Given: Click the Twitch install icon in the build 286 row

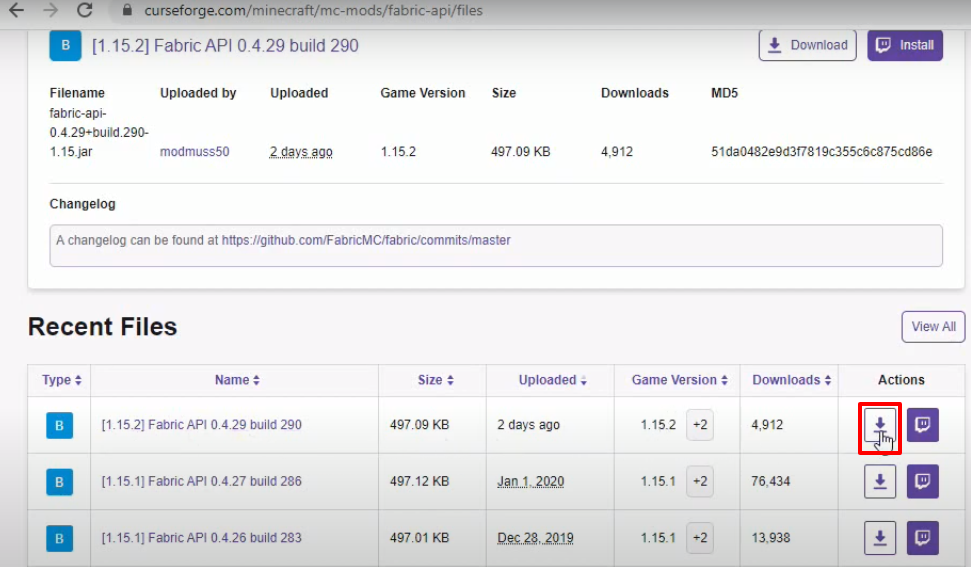Looking at the screenshot, I should [x=923, y=481].
